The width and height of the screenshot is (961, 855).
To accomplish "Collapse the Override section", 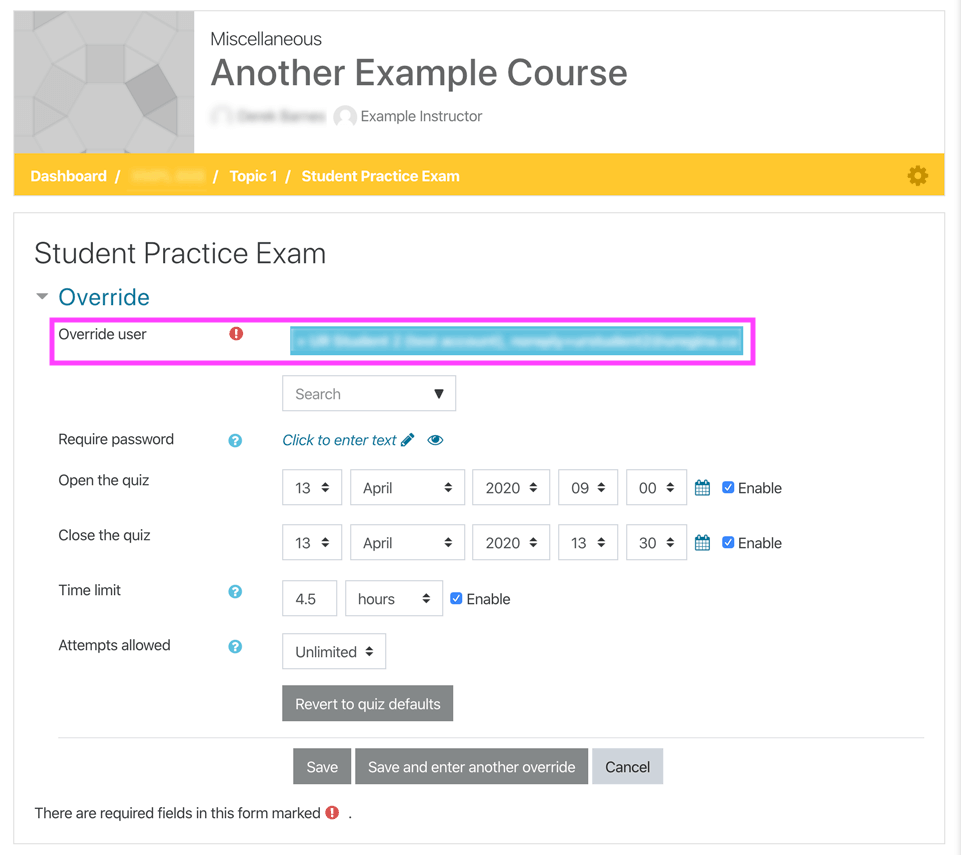I will point(41,296).
